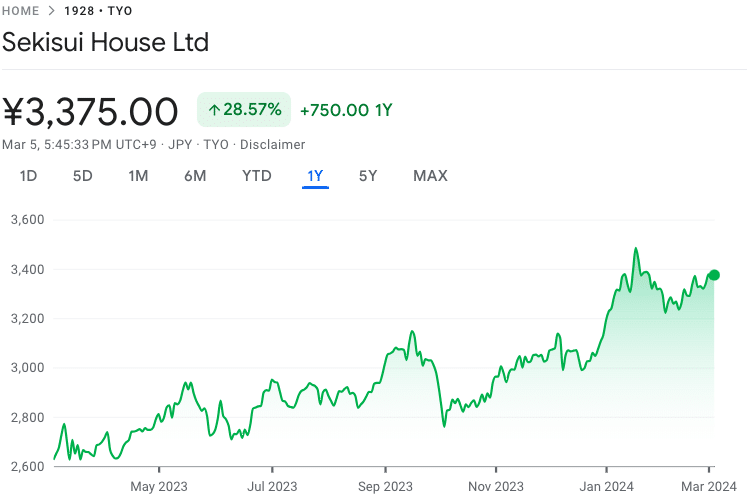Click the 3,200 y-axis label
Viewport: 747px width, 501px height.
tap(27, 318)
